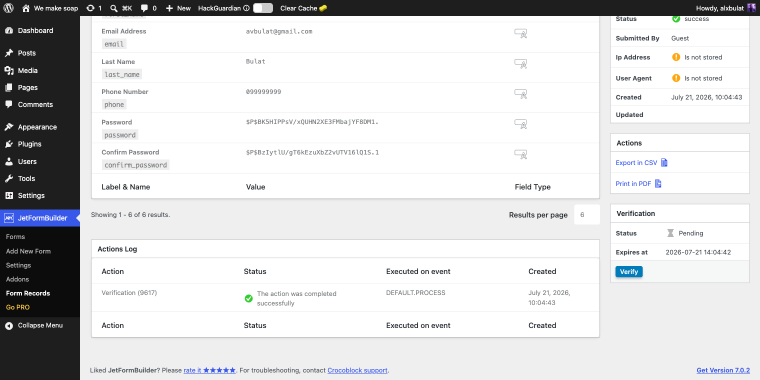760x380 pixels.
Task: Clear Cache from the admin bar
Action: [303, 8]
